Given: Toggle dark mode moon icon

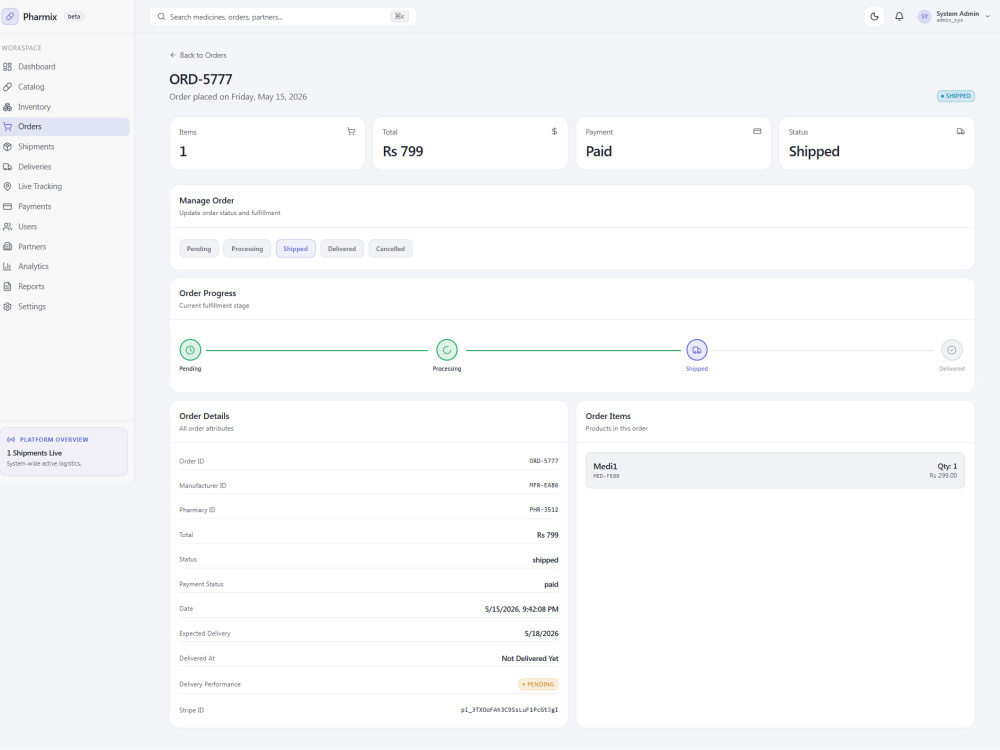Looking at the screenshot, I should point(874,17).
